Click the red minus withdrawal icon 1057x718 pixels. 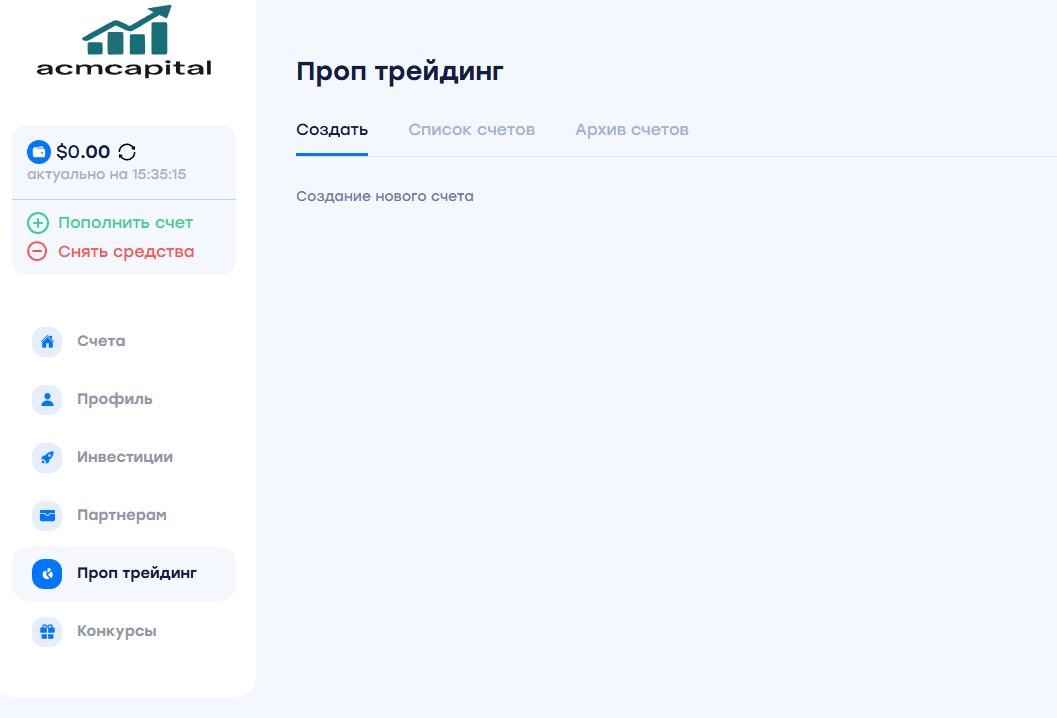36,251
